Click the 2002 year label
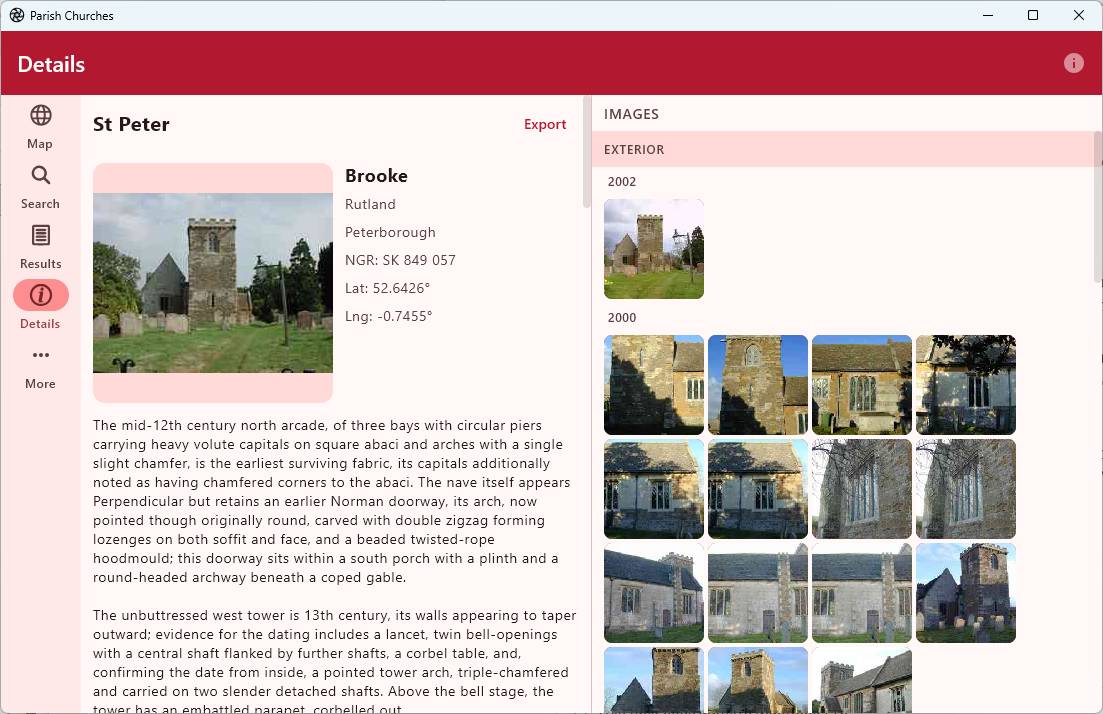Image resolution: width=1103 pixels, height=714 pixels. click(622, 181)
